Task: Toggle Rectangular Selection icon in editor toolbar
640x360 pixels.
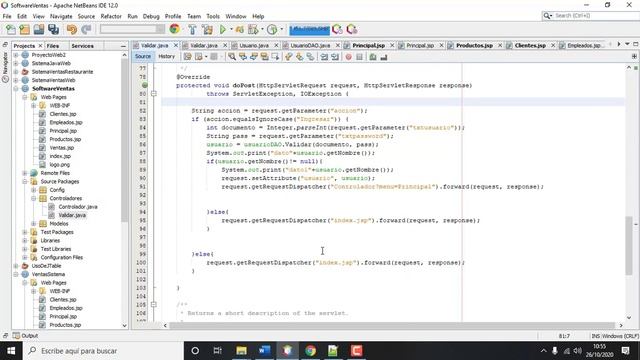Action: pos(275,57)
